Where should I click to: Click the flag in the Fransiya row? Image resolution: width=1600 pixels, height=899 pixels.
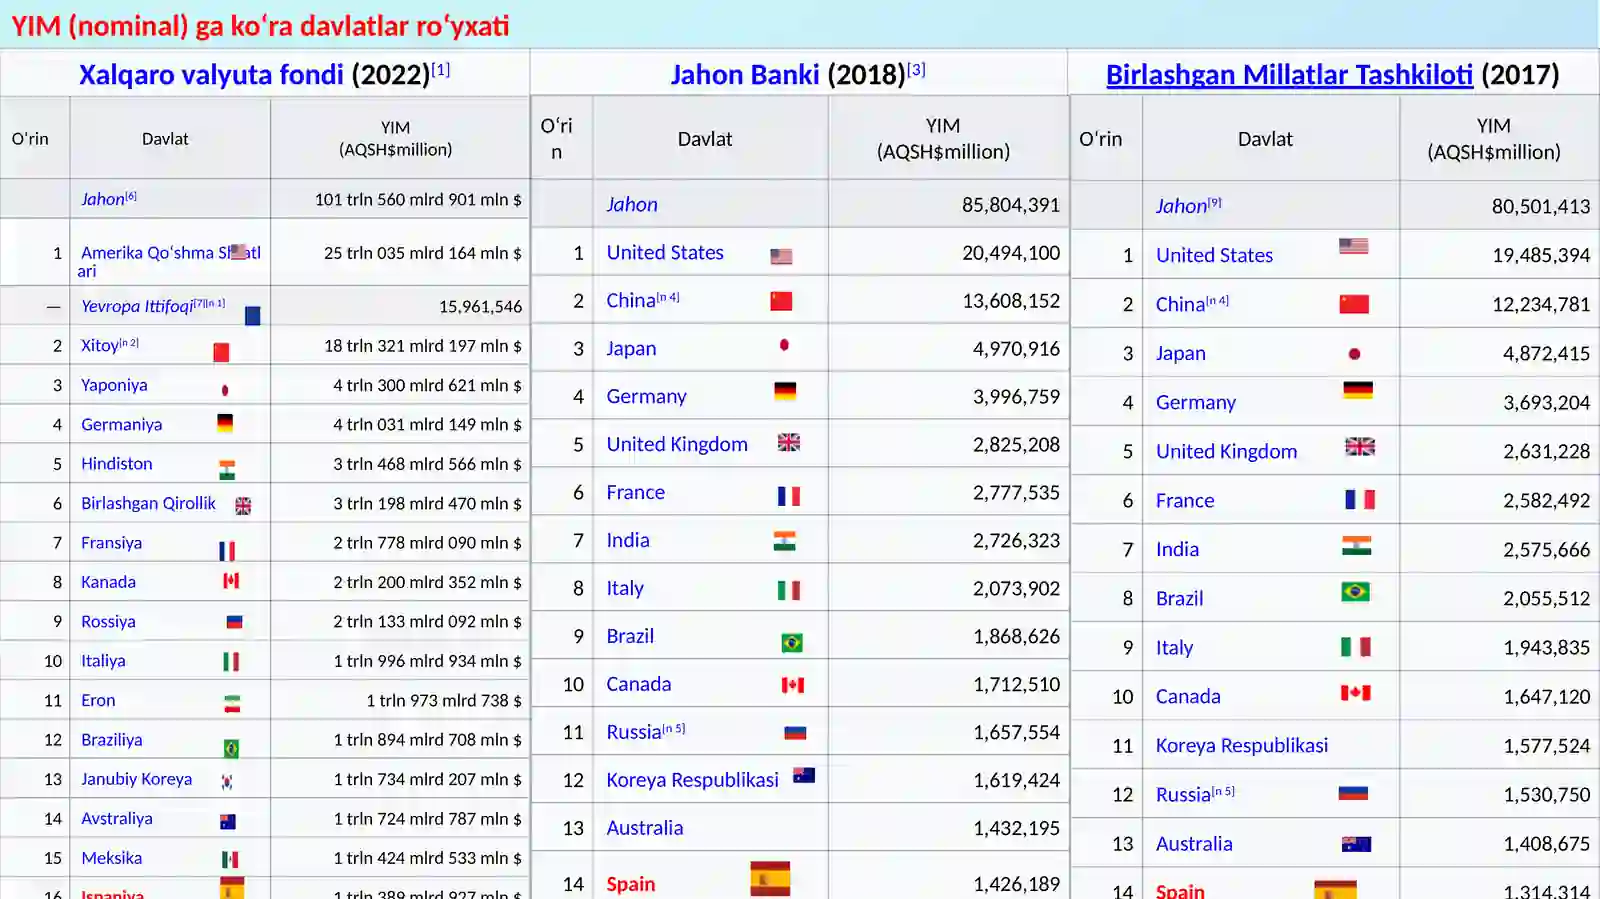pos(227,551)
